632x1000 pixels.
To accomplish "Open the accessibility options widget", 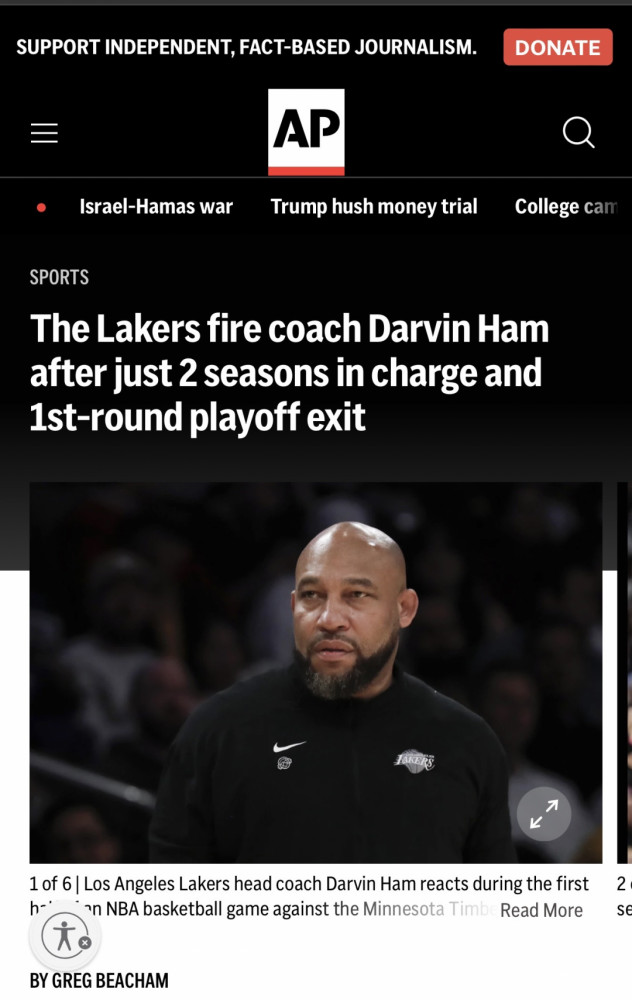I will pyautogui.click(x=62, y=936).
